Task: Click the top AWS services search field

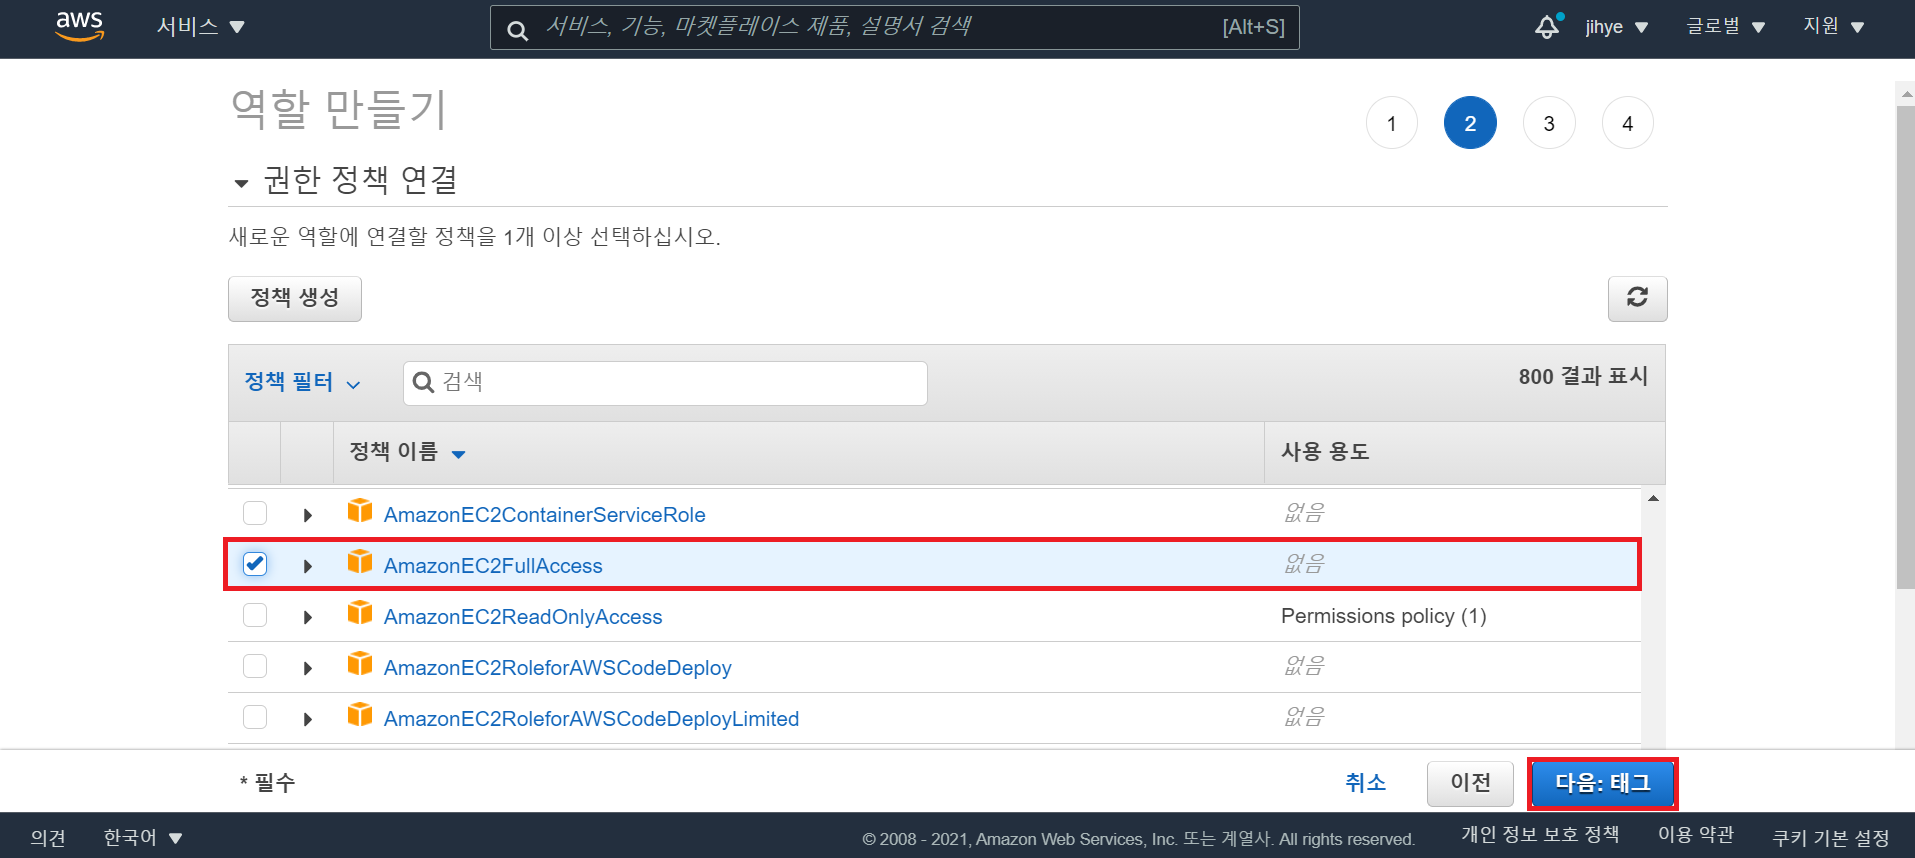Action: (x=895, y=27)
